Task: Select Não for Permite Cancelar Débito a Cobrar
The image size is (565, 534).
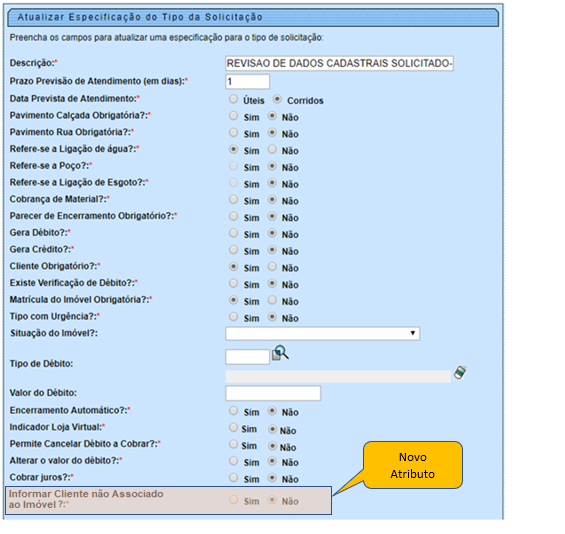Action: 273,446
